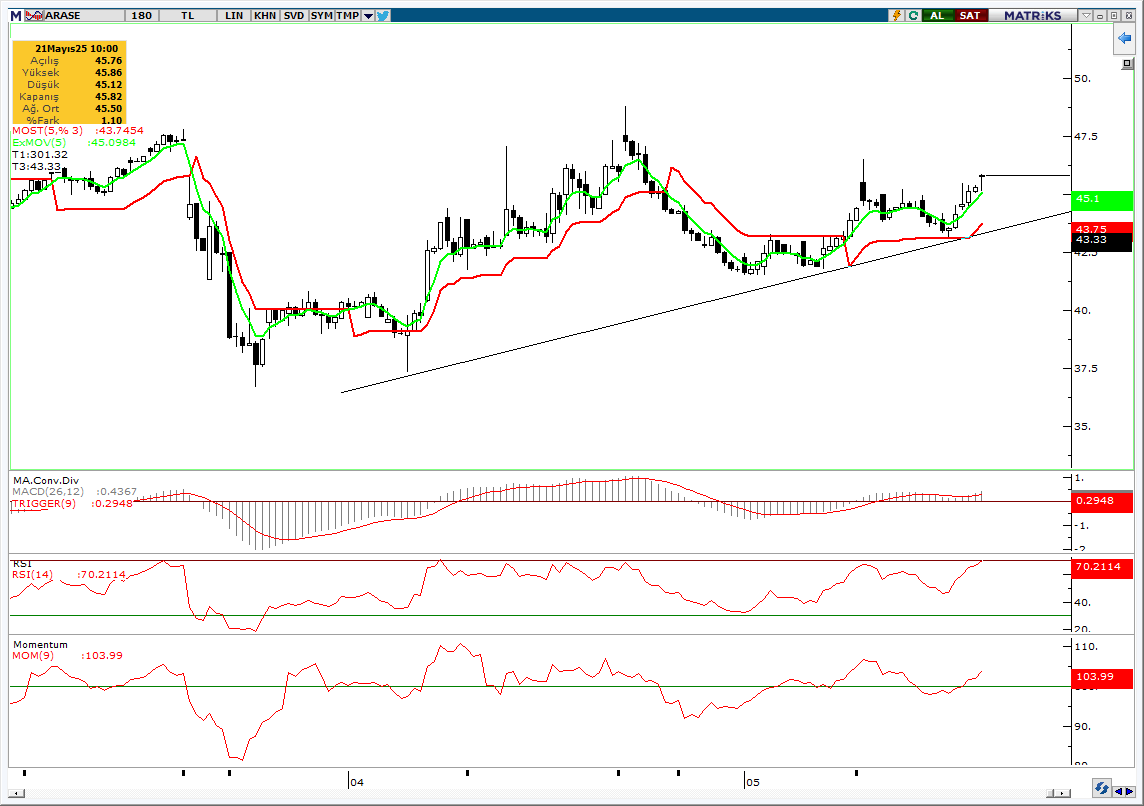Click the TL currency button
The height and width of the screenshot is (806, 1144).
coord(188,15)
